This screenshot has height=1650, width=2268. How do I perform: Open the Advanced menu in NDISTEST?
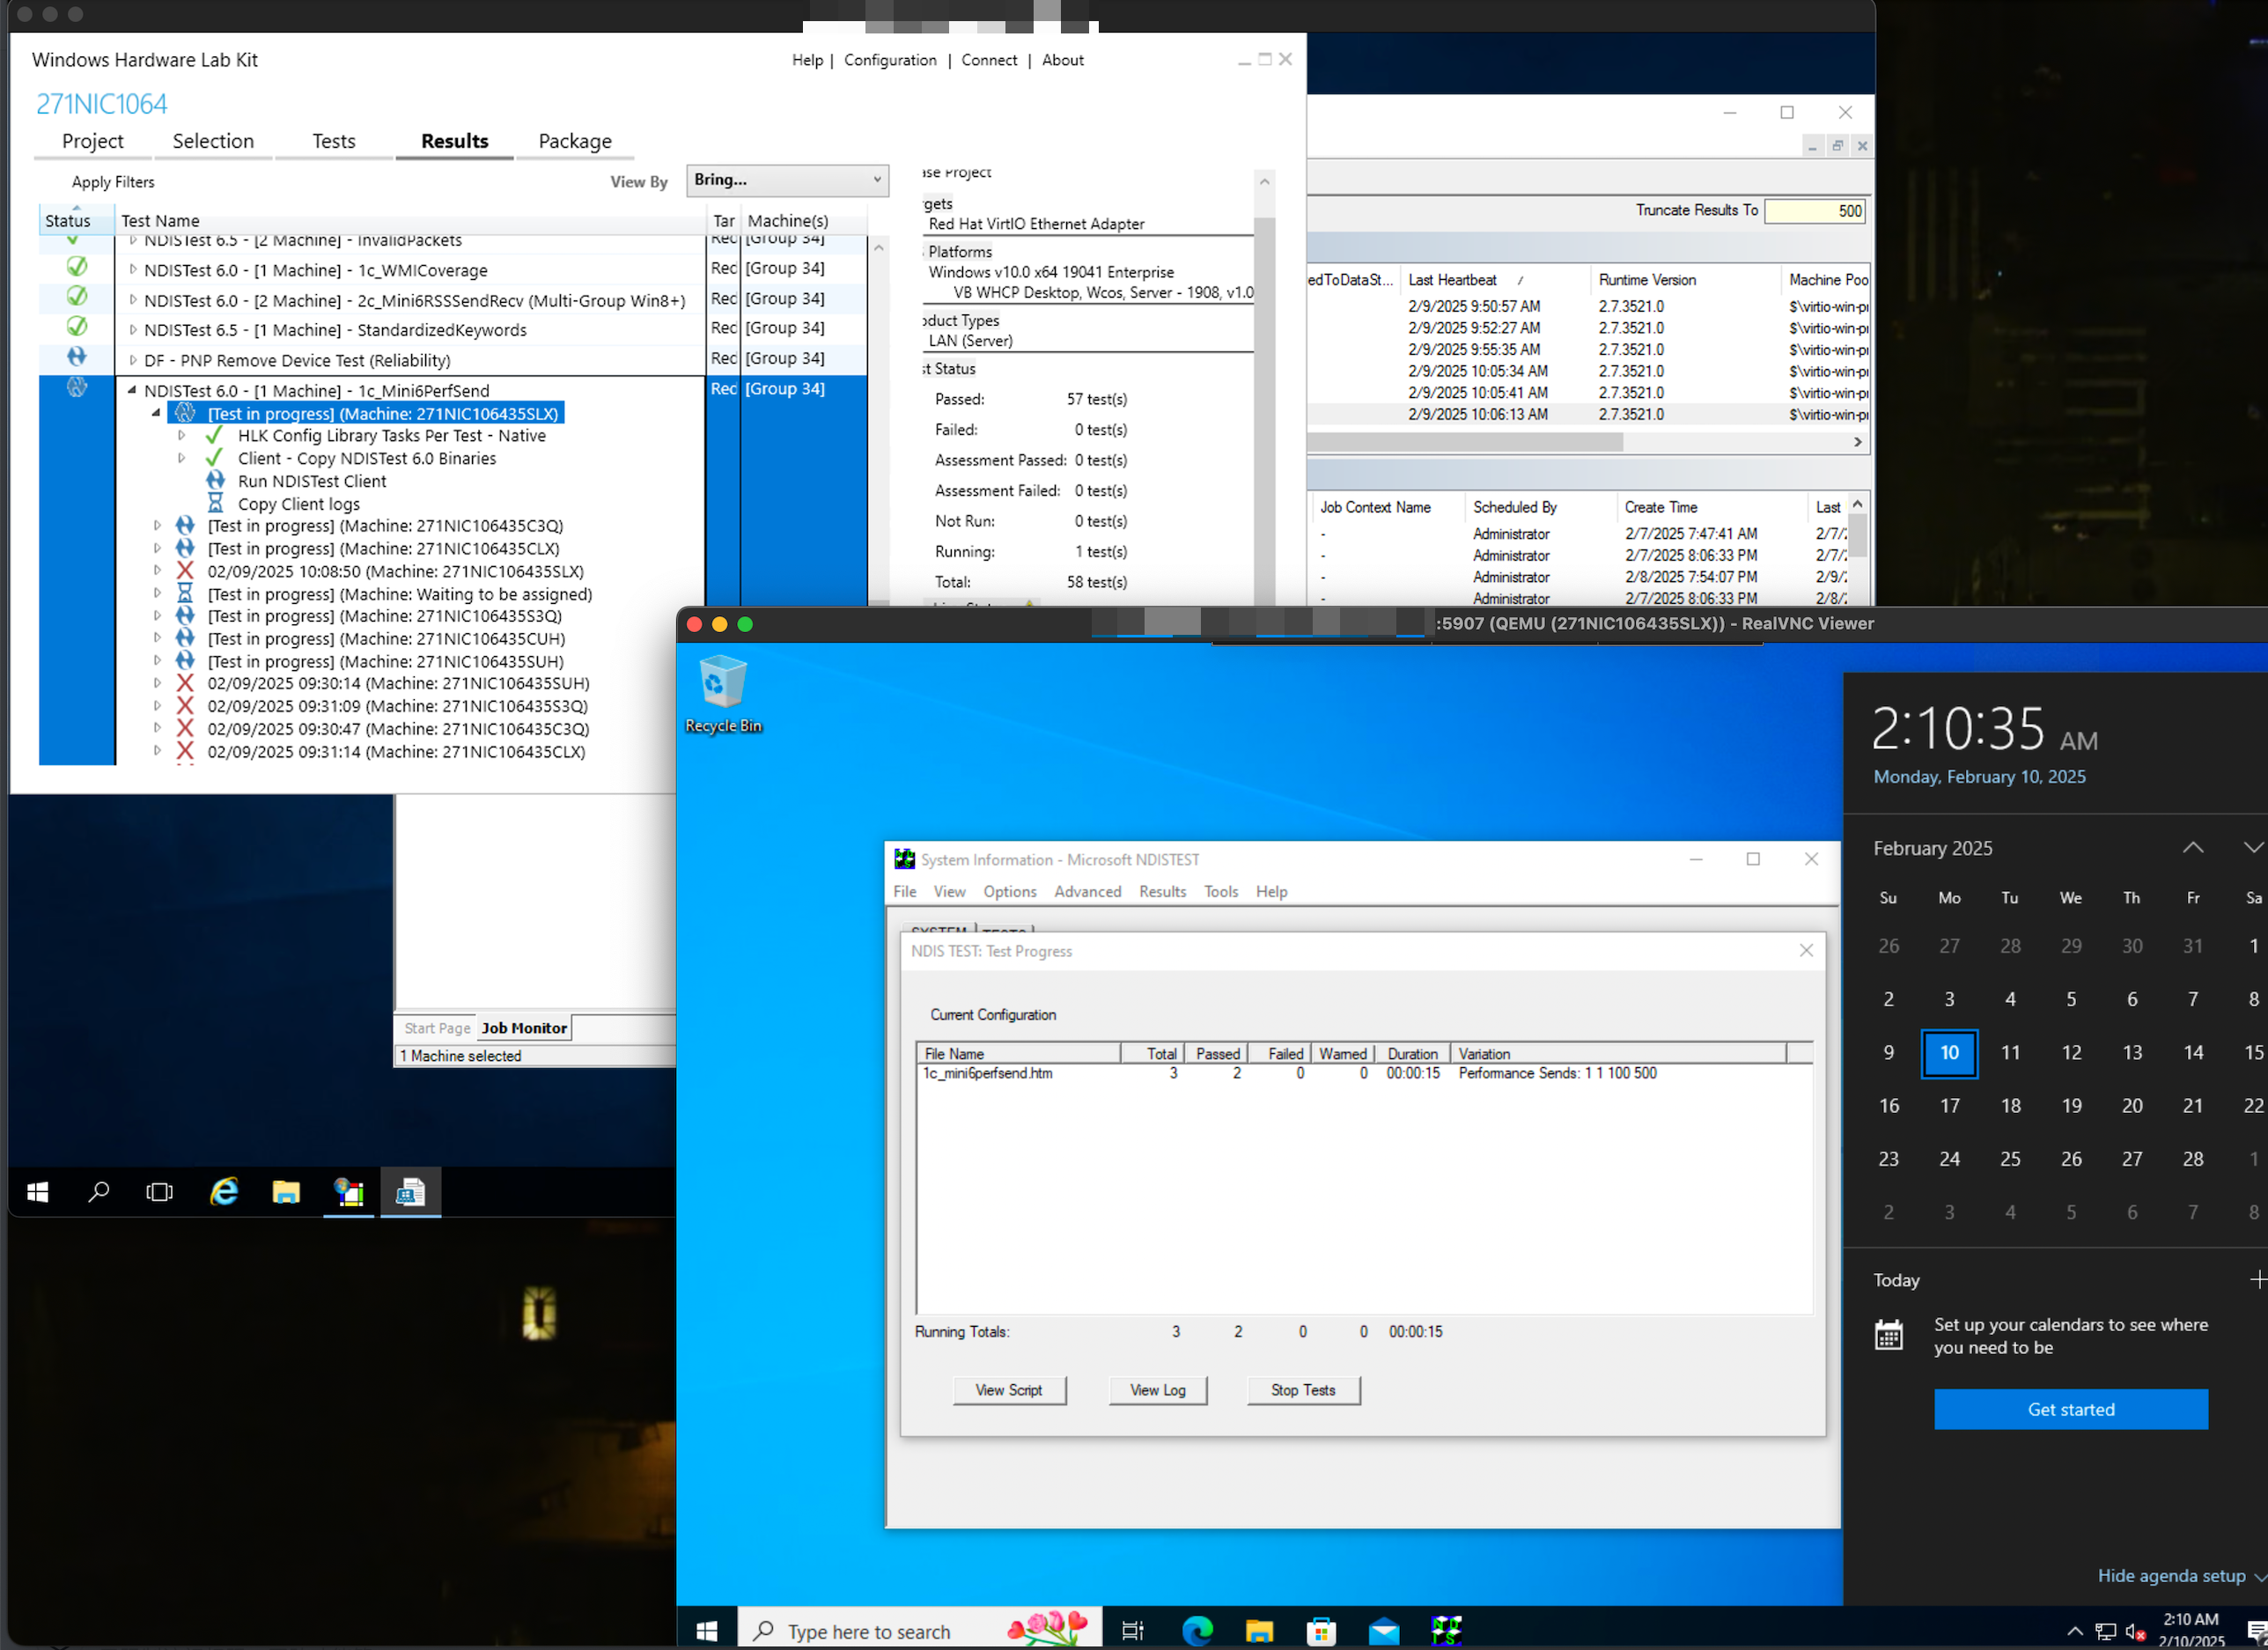[1087, 891]
